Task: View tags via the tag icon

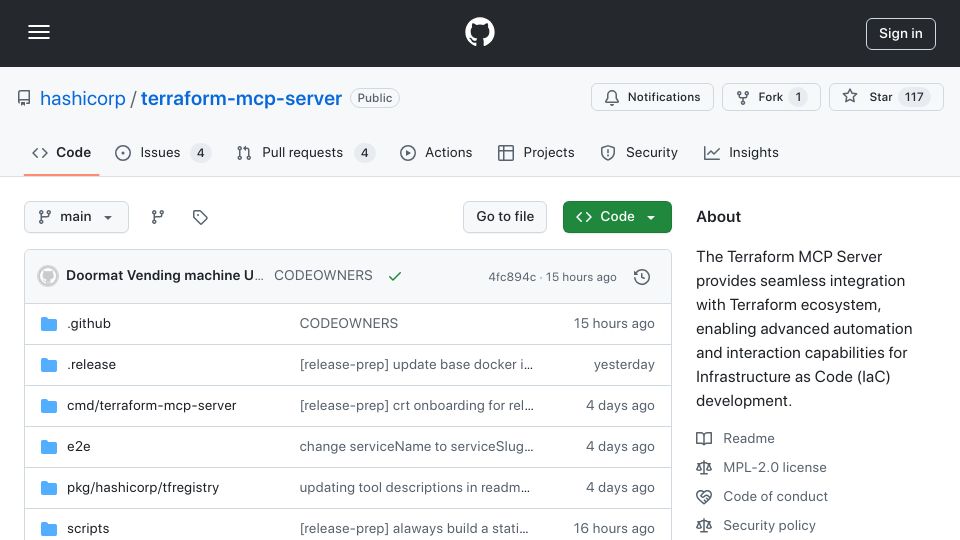Action: 200,217
